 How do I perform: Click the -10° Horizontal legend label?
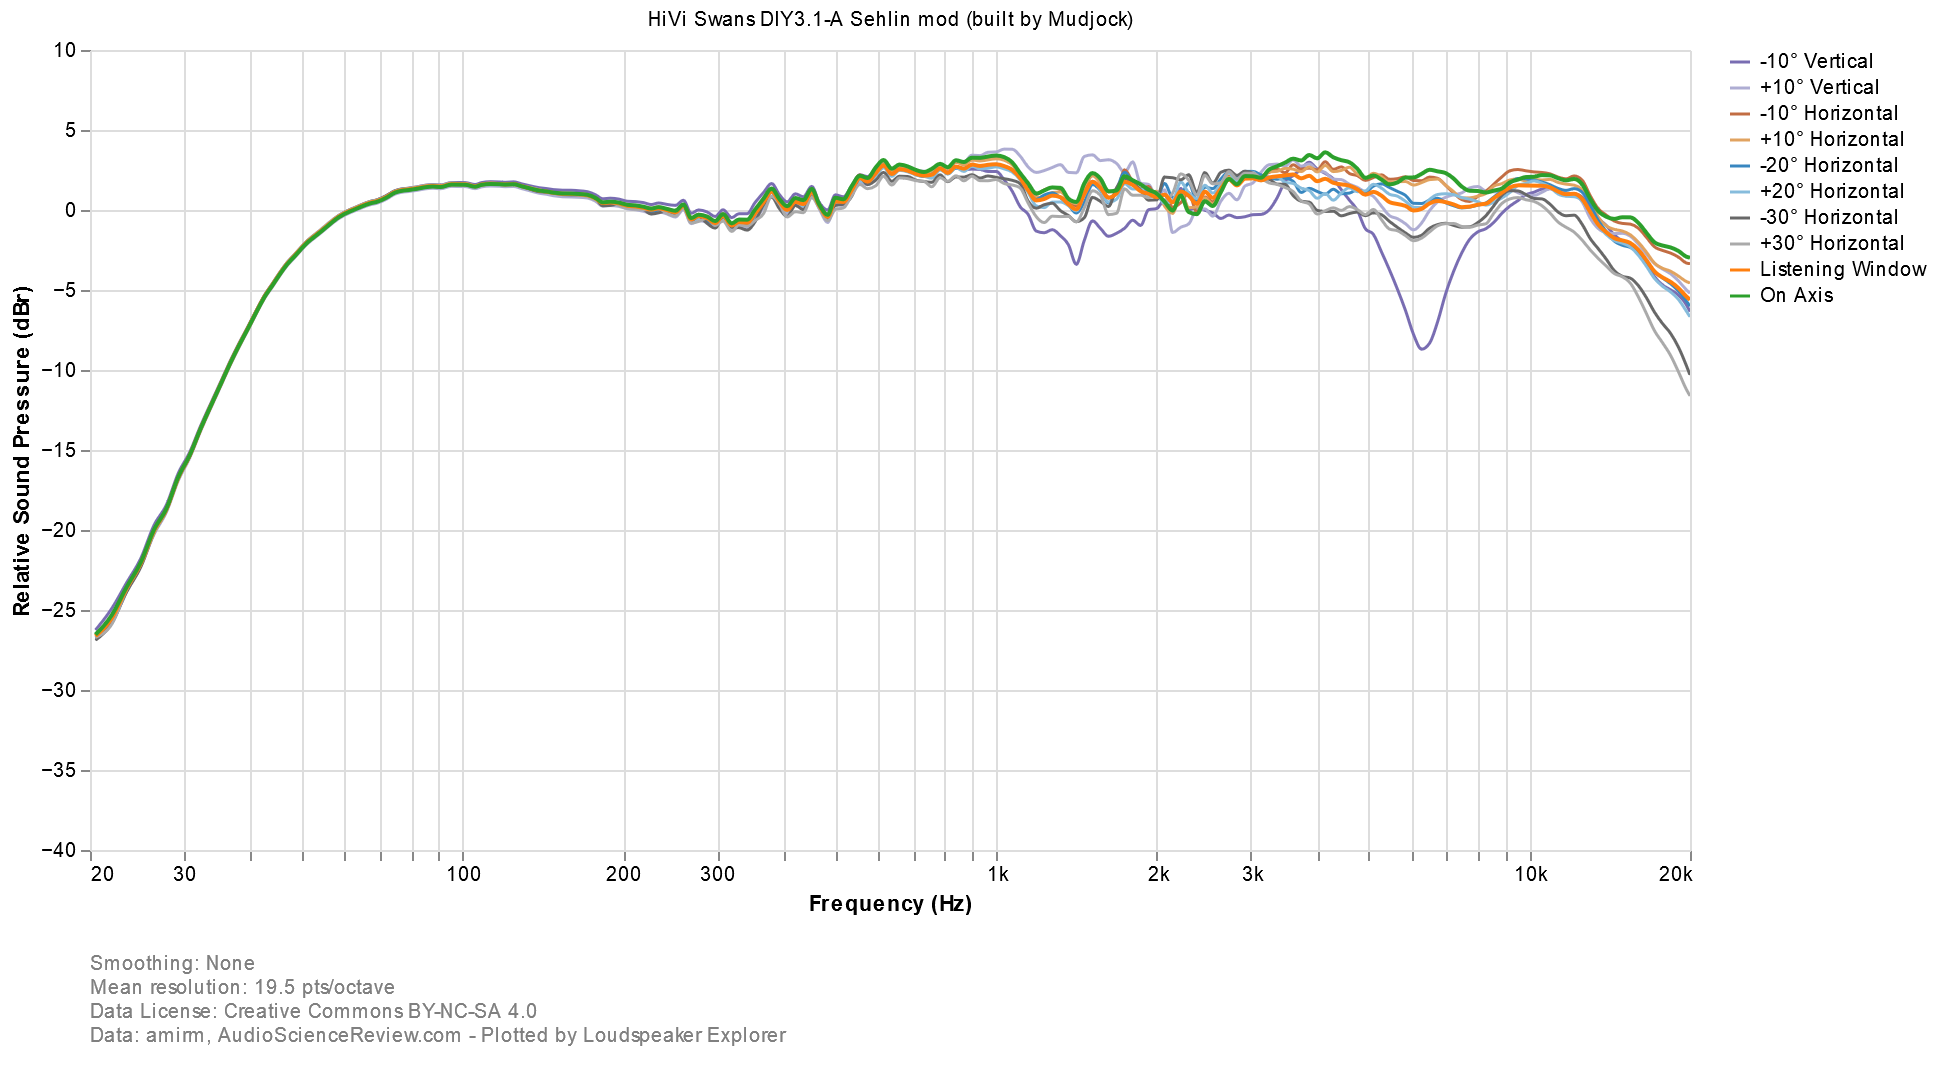(x=1828, y=113)
